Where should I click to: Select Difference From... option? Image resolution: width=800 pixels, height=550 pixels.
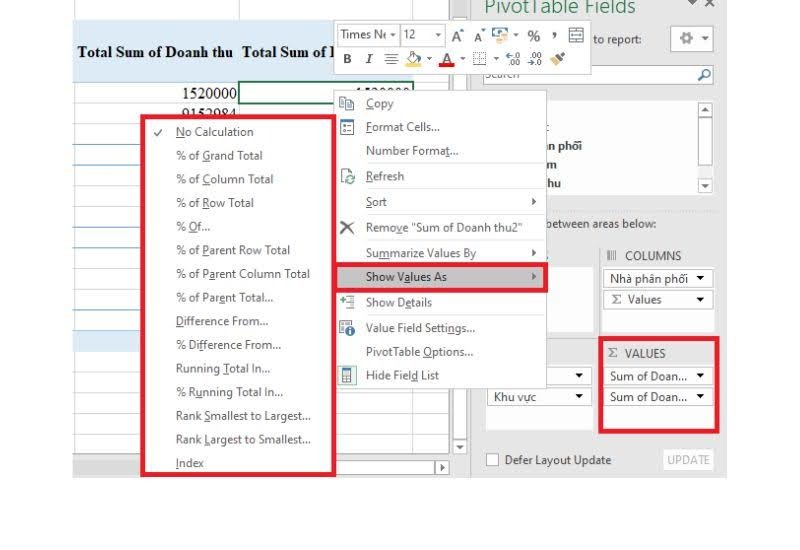[x=238, y=321]
